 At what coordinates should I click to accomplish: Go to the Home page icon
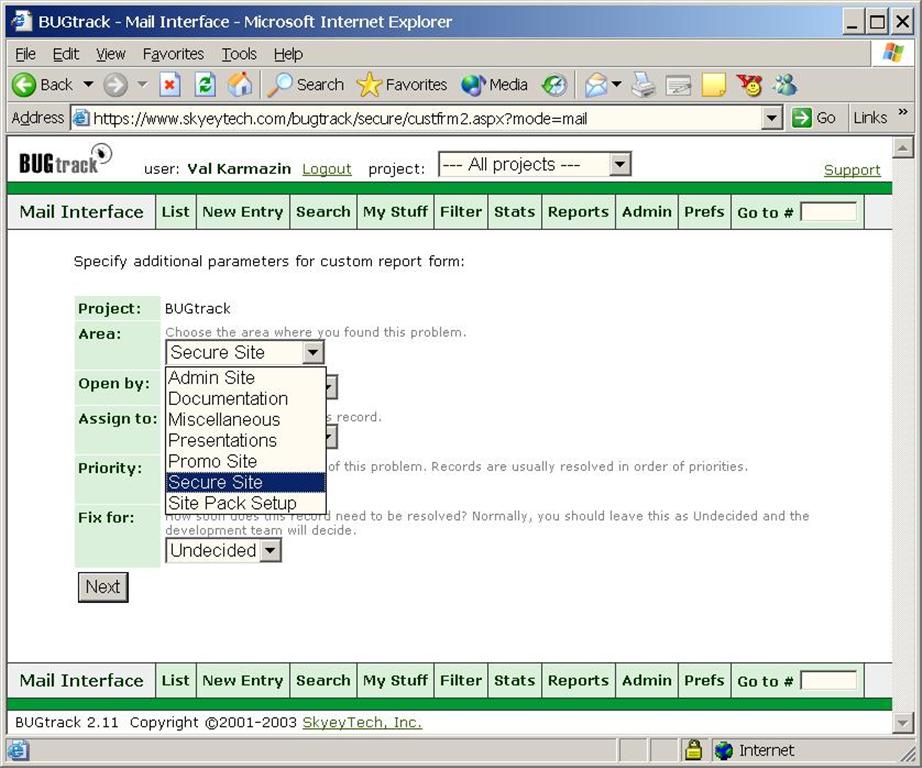pyautogui.click(x=240, y=85)
